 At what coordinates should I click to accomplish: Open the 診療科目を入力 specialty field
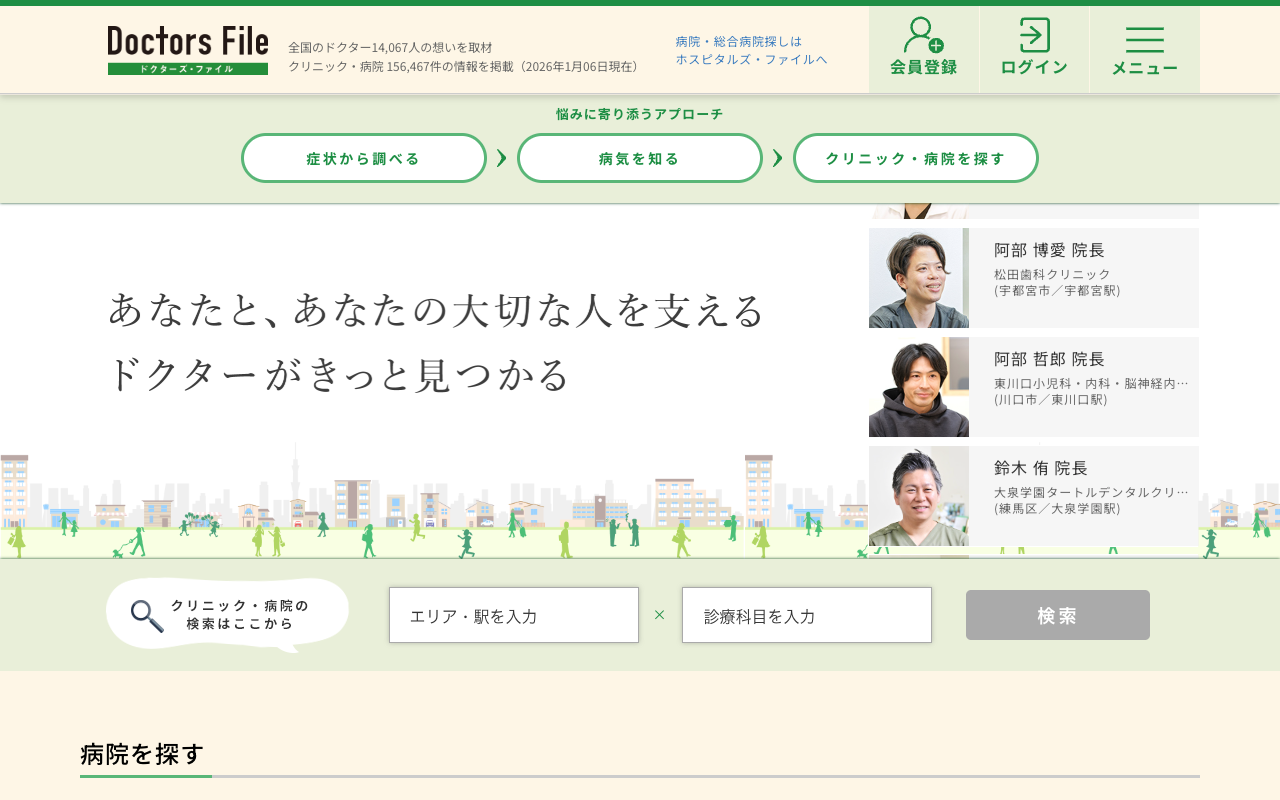pos(806,615)
